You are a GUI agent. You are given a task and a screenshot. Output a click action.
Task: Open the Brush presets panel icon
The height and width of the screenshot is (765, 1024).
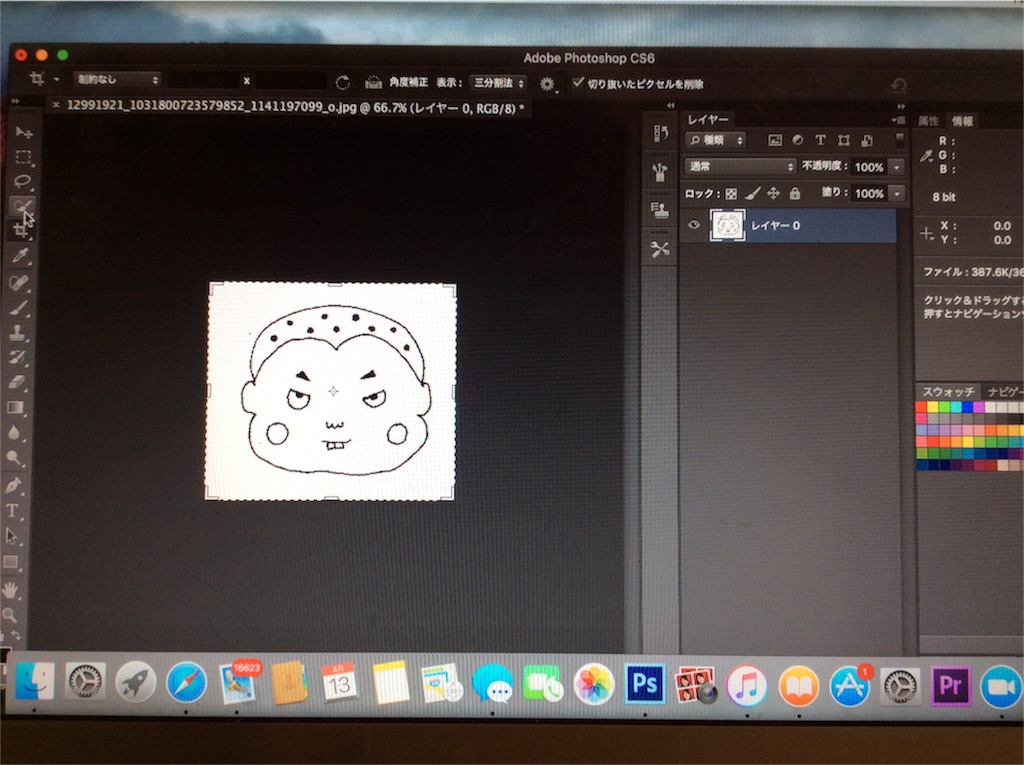point(660,172)
